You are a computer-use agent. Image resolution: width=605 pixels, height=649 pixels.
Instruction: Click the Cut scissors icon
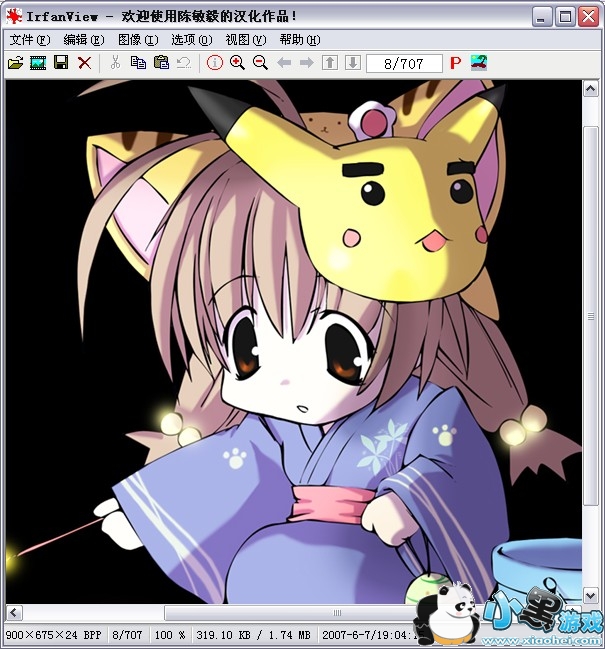point(115,63)
